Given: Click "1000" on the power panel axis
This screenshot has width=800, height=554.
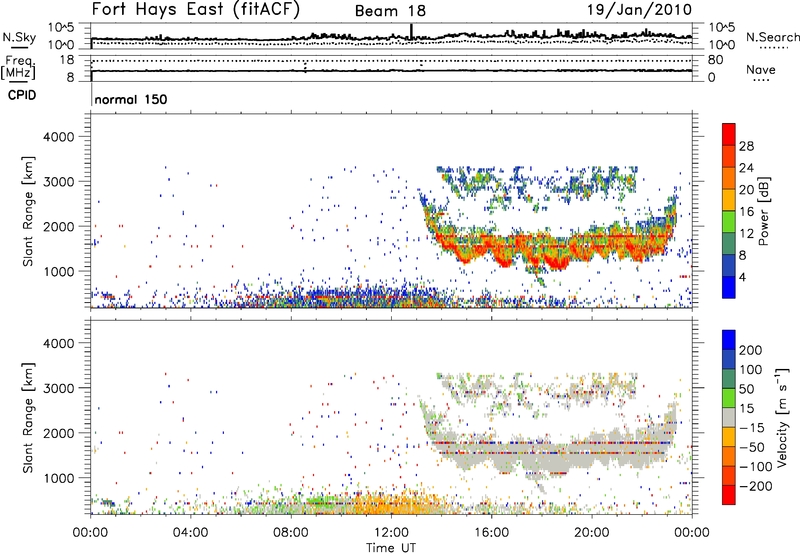Looking at the screenshot, I should point(58,271).
